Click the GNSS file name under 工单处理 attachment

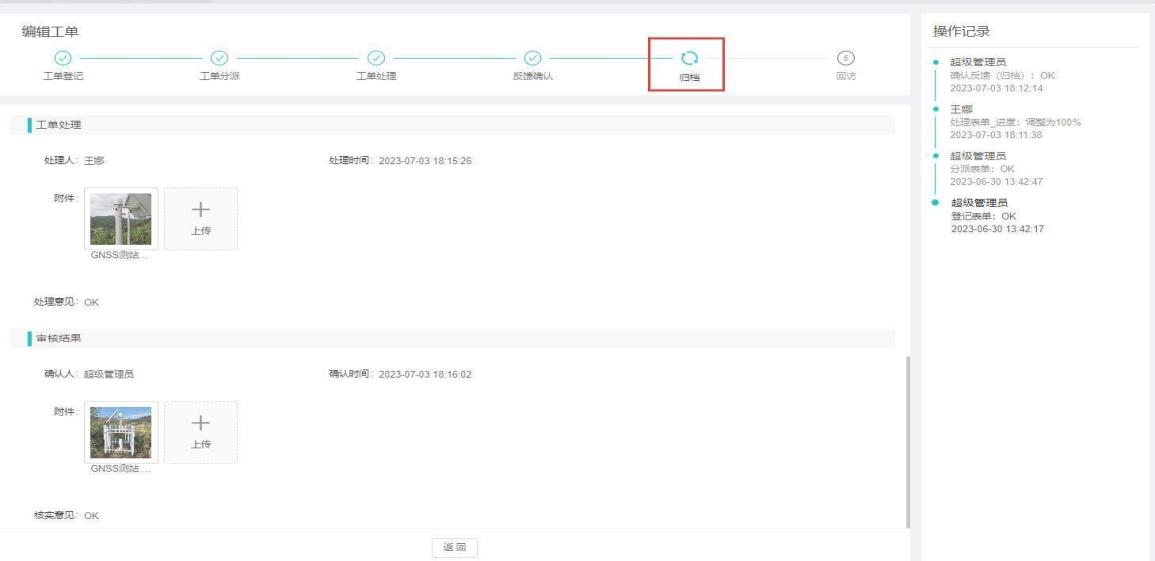pos(120,255)
